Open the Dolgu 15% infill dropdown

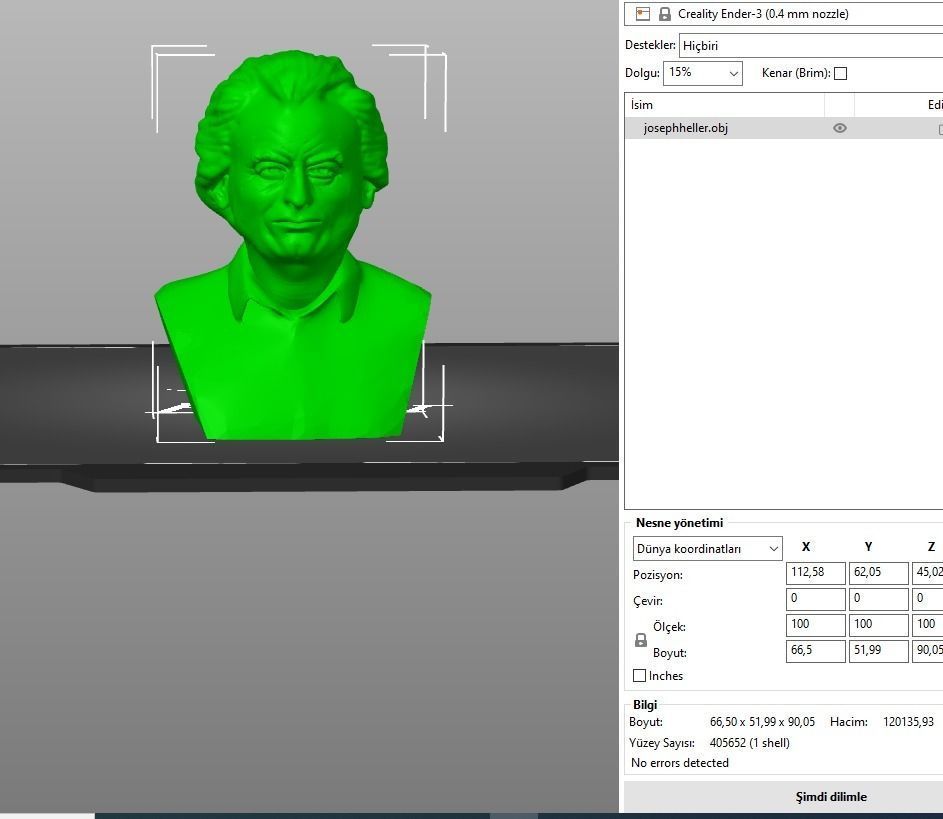click(x=702, y=73)
